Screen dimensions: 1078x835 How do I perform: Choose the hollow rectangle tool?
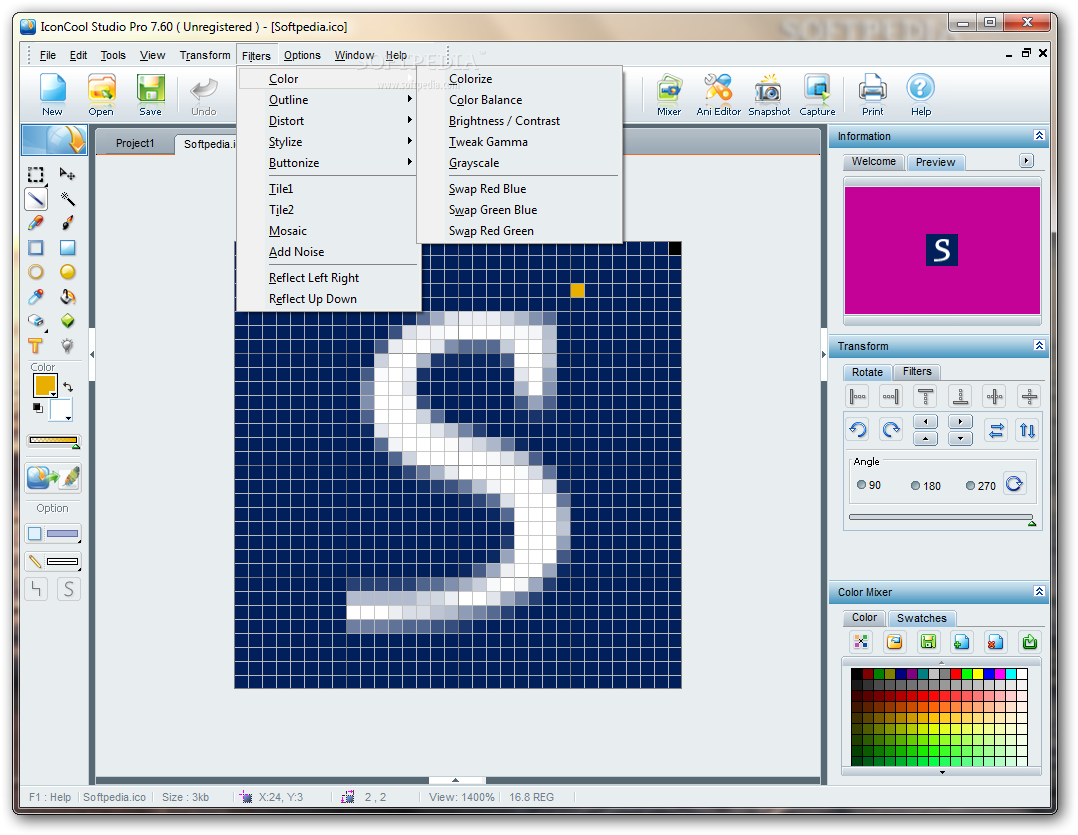point(36,247)
